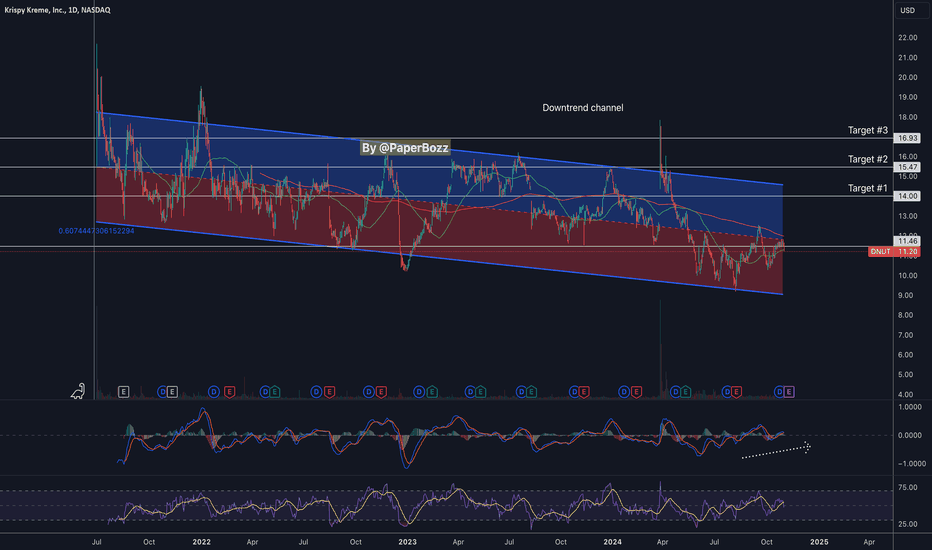Click the 22.00 price scale value

tap(907, 37)
